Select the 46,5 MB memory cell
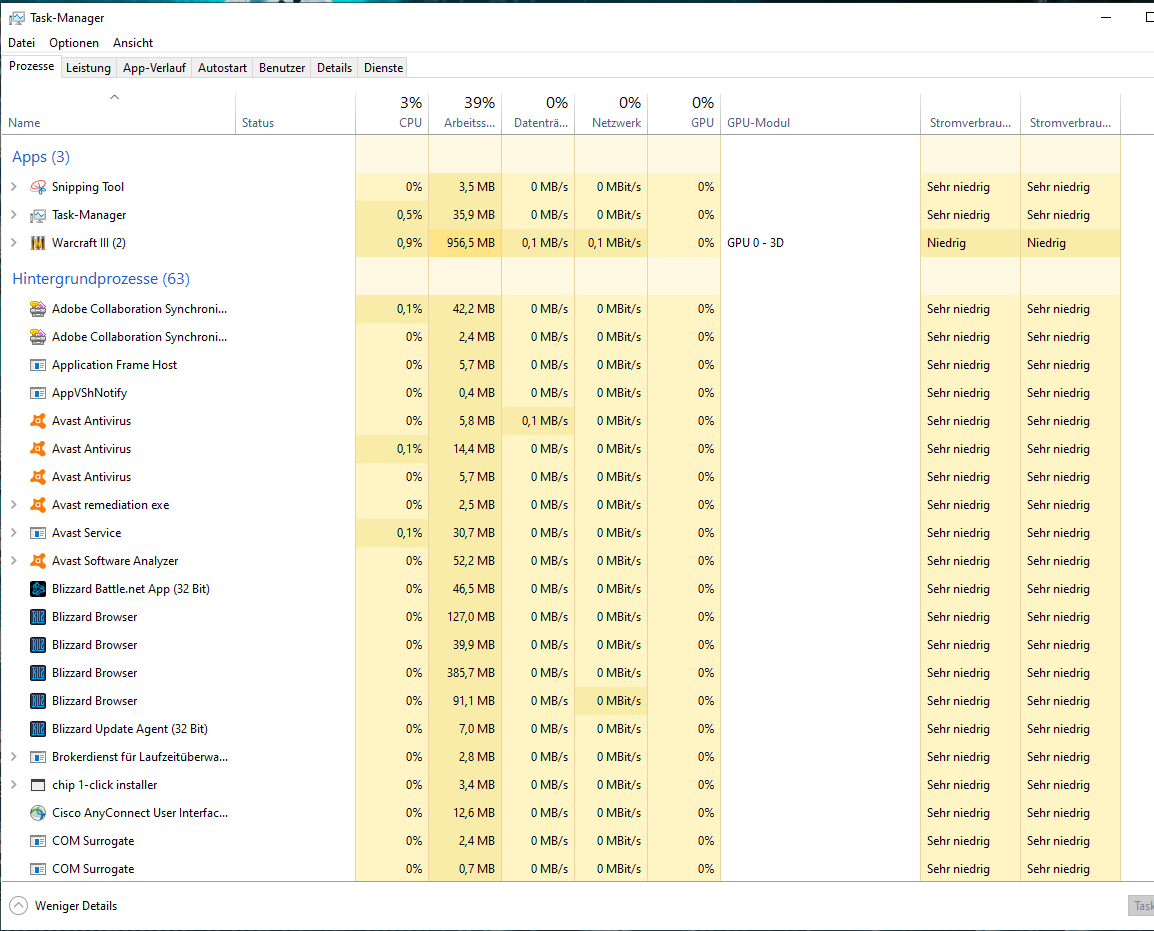The height and width of the screenshot is (931, 1154). (465, 589)
